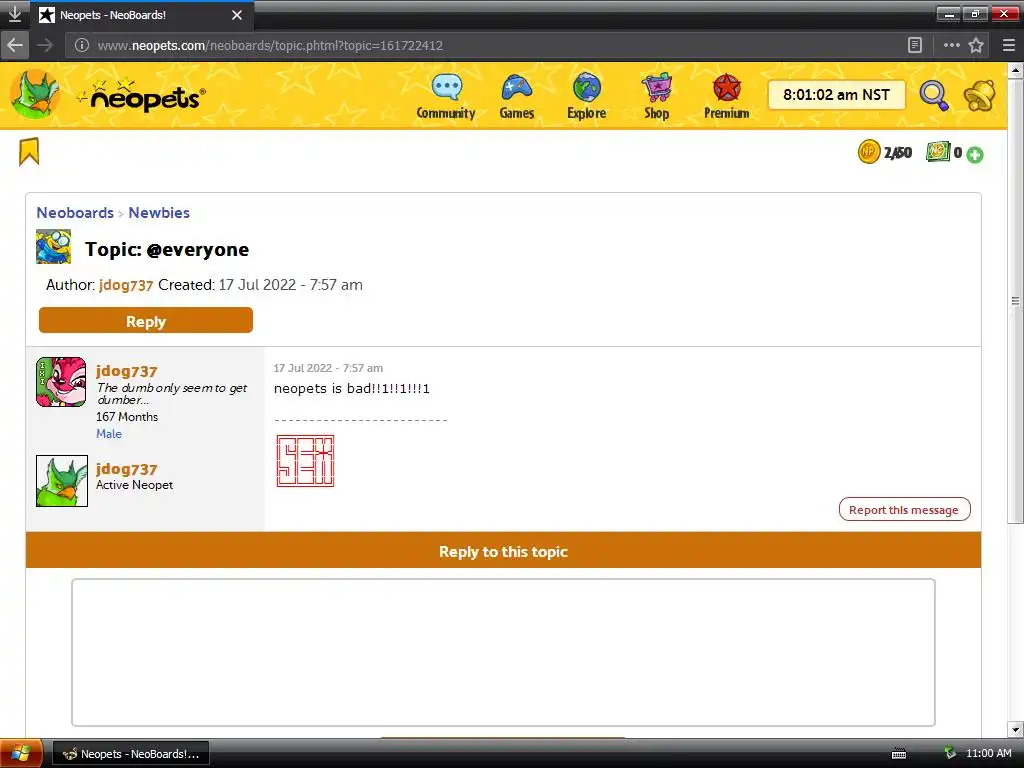Open page actions three-dots menu
The height and width of the screenshot is (768, 1024).
[952, 45]
